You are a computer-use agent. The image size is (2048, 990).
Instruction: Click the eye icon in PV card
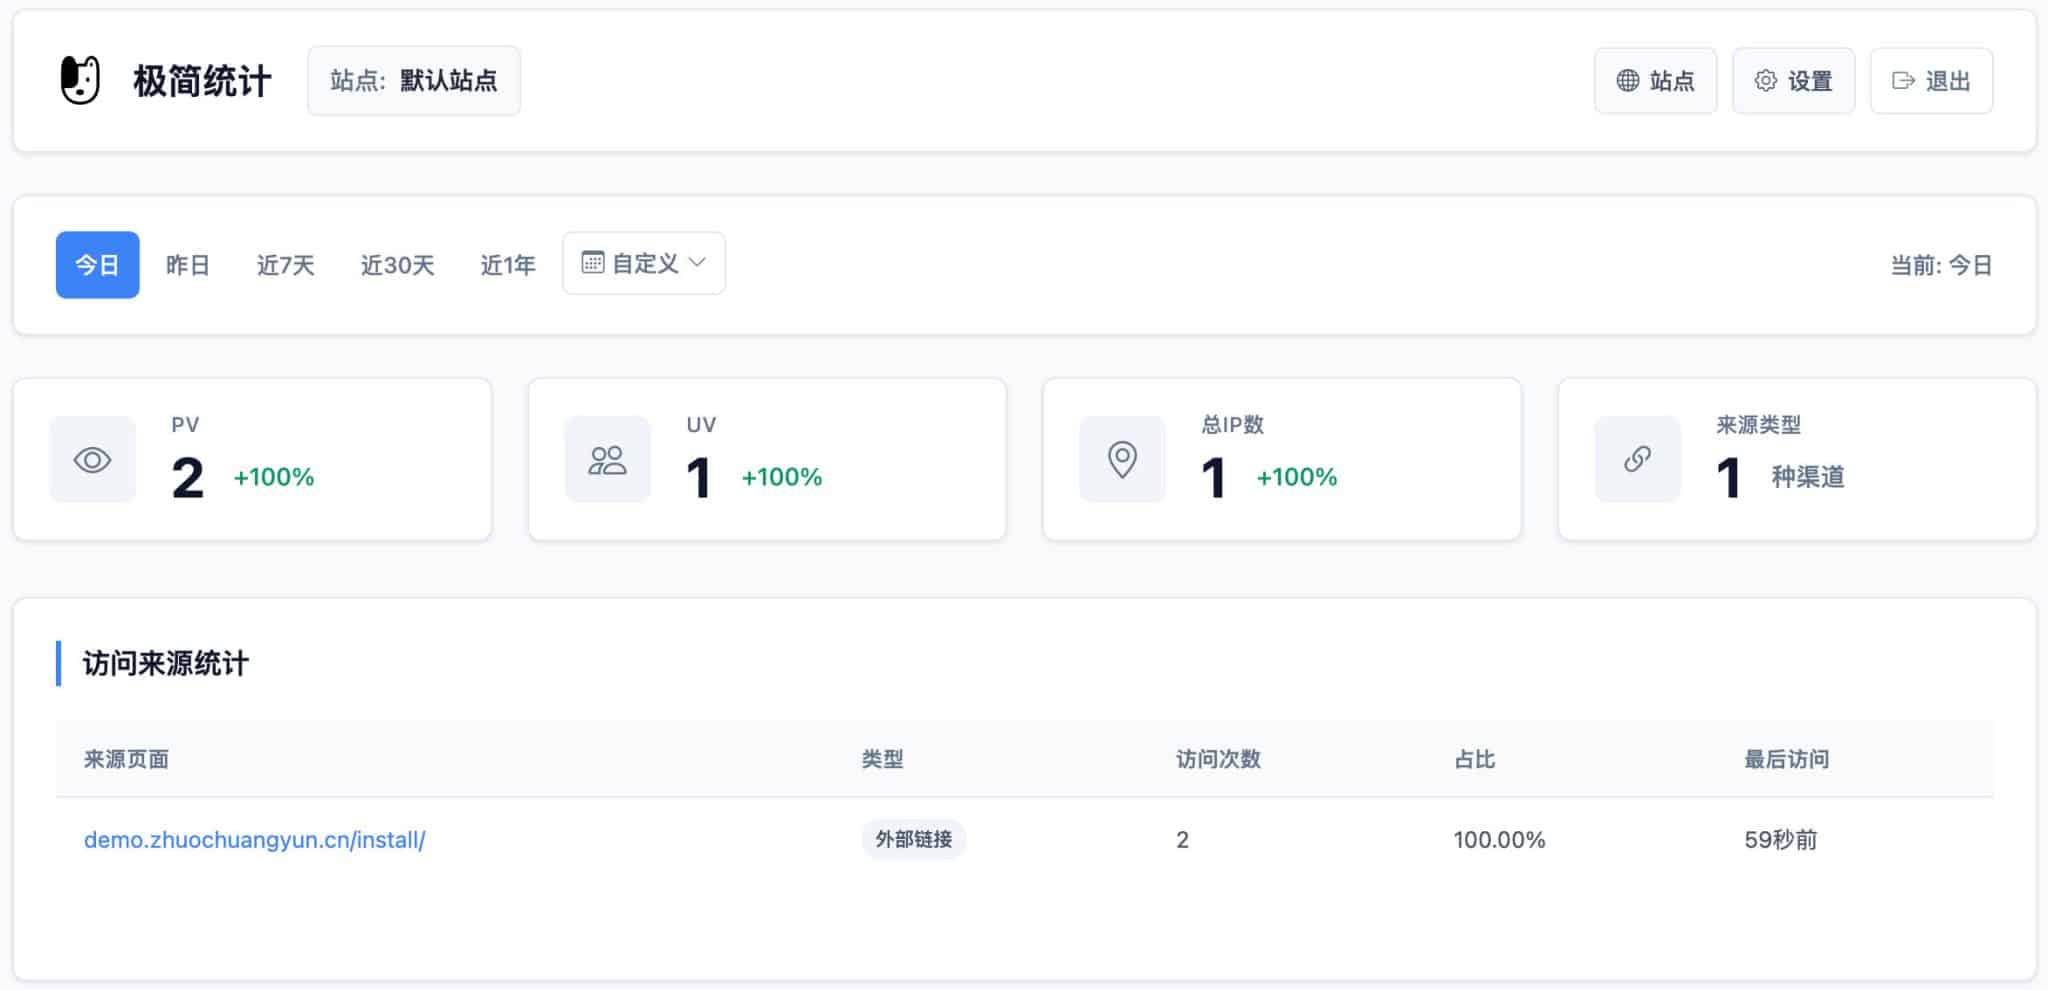(93, 460)
